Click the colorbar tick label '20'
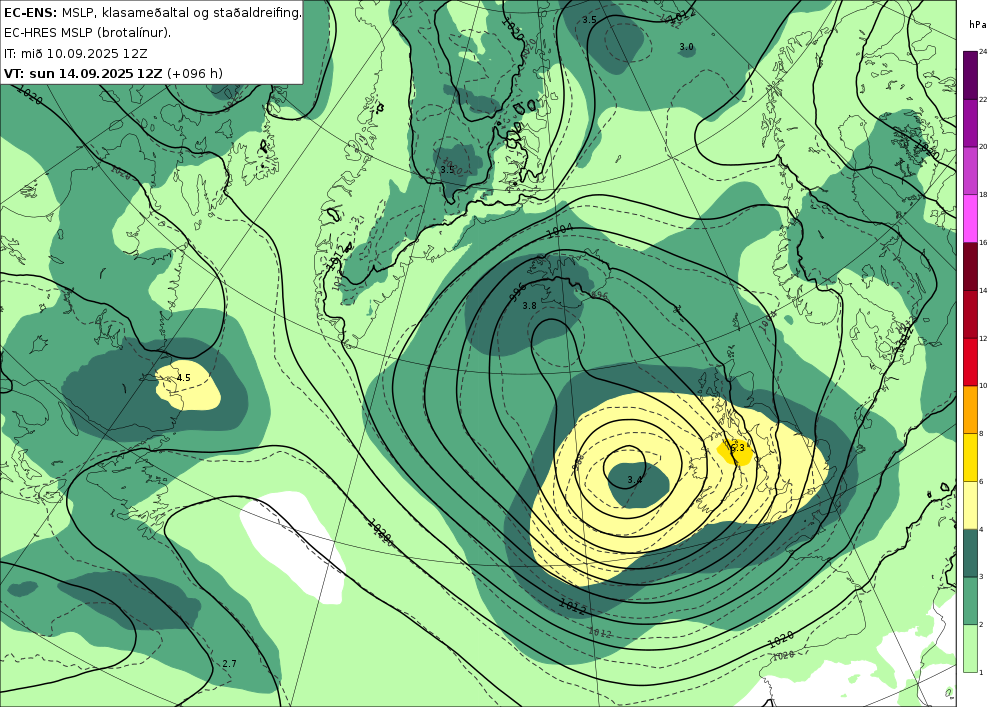The width and height of the screenshot is (1000, 707). pyautogui.click(x=983, y=147)
